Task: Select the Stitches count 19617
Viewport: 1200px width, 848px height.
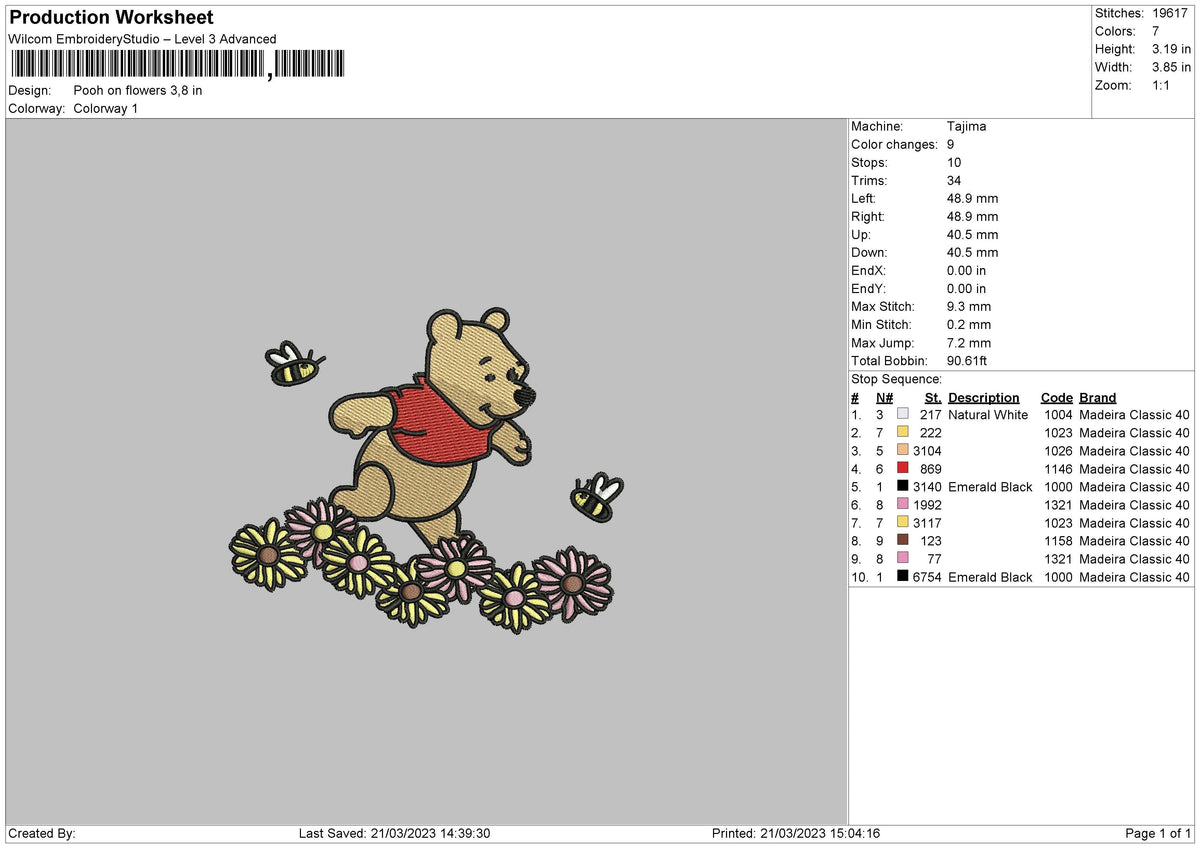Action: coord(1172,13)
